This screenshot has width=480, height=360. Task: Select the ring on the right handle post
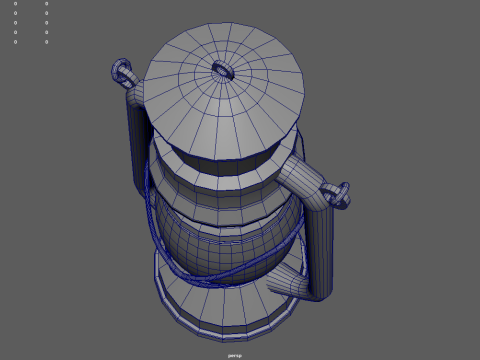(x=337, y=195)
